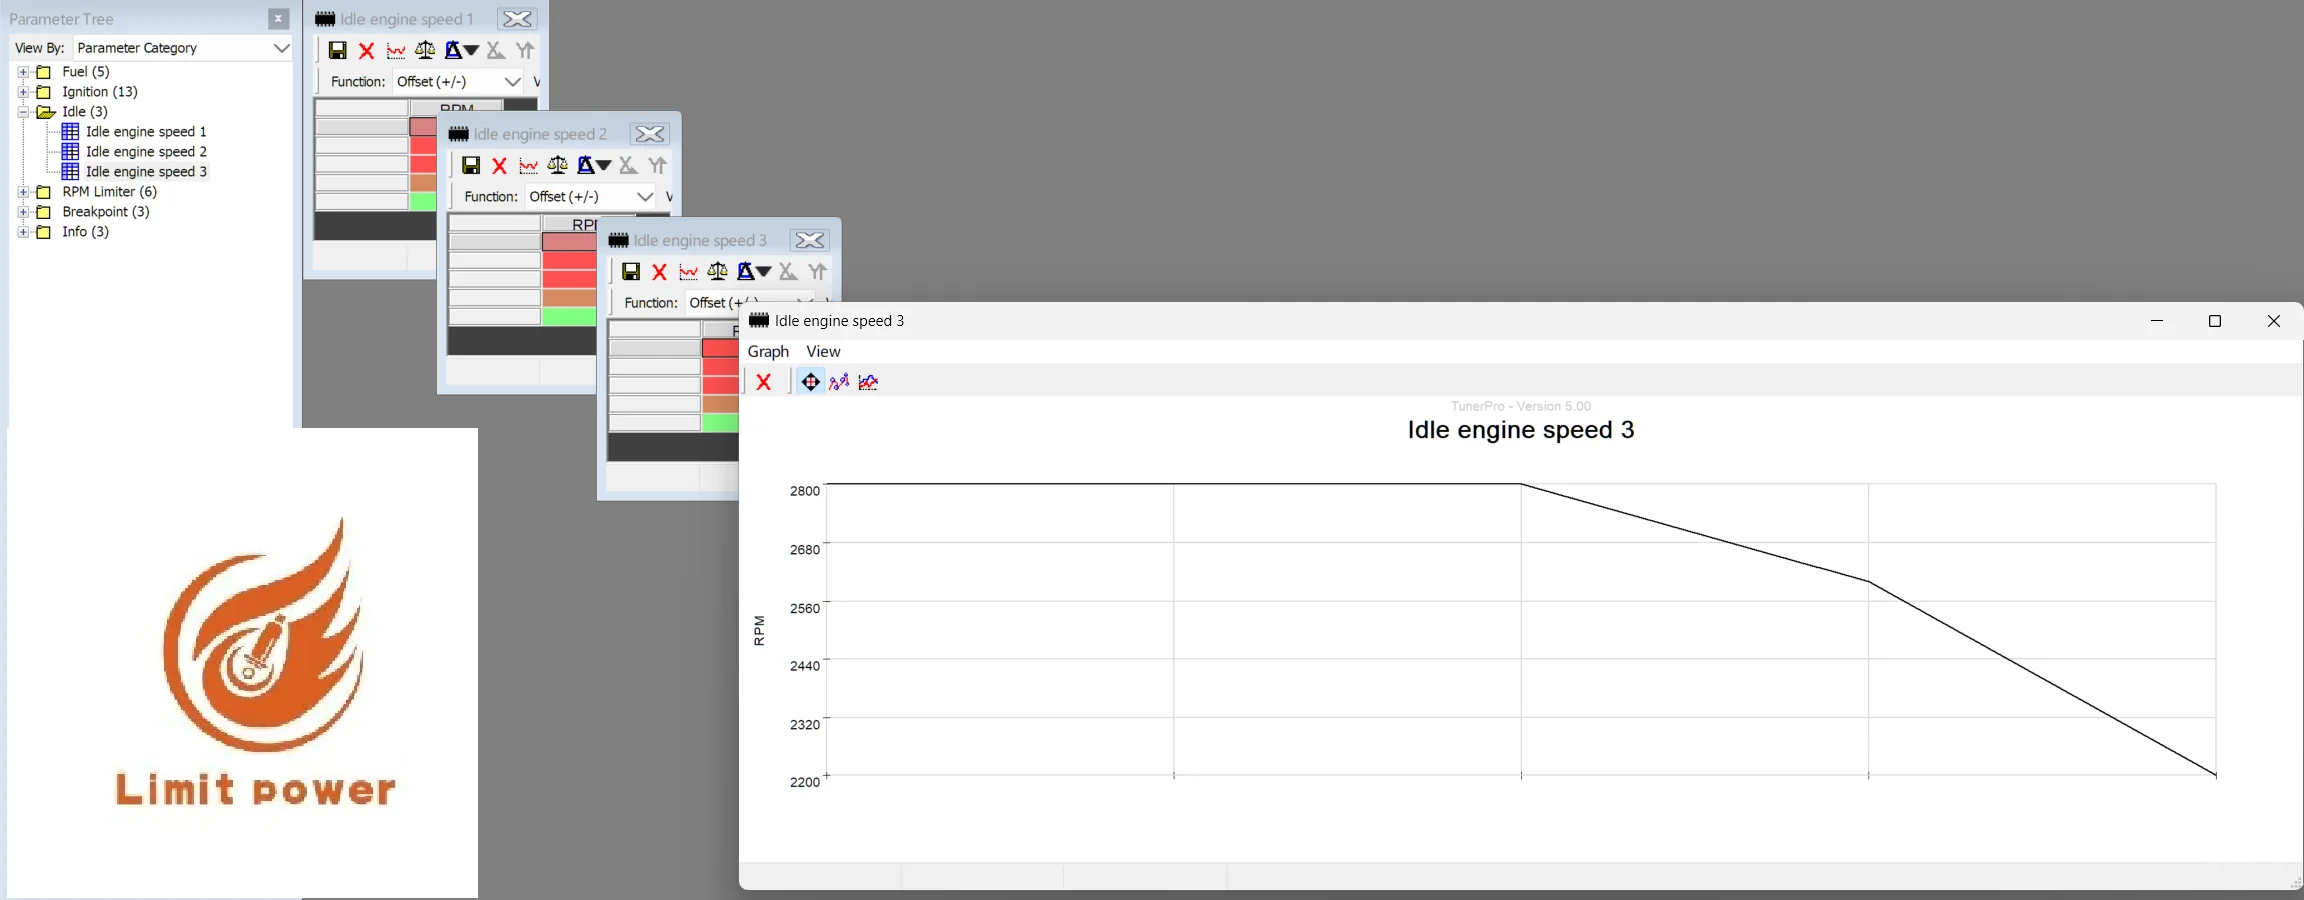The width and height of the screenshot is (2304, 900).
Task: Select the Fuel (5) category label
Action: 86,72
